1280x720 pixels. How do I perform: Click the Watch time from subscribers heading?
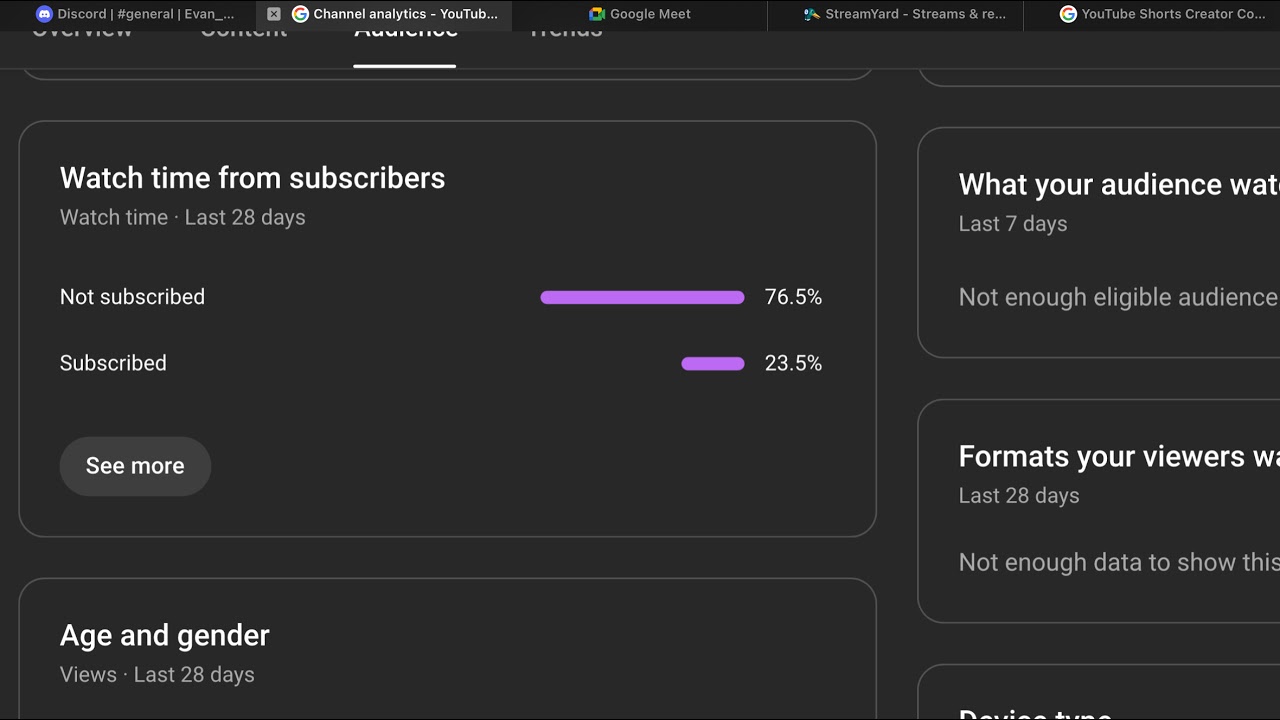(x=252, y=178)
